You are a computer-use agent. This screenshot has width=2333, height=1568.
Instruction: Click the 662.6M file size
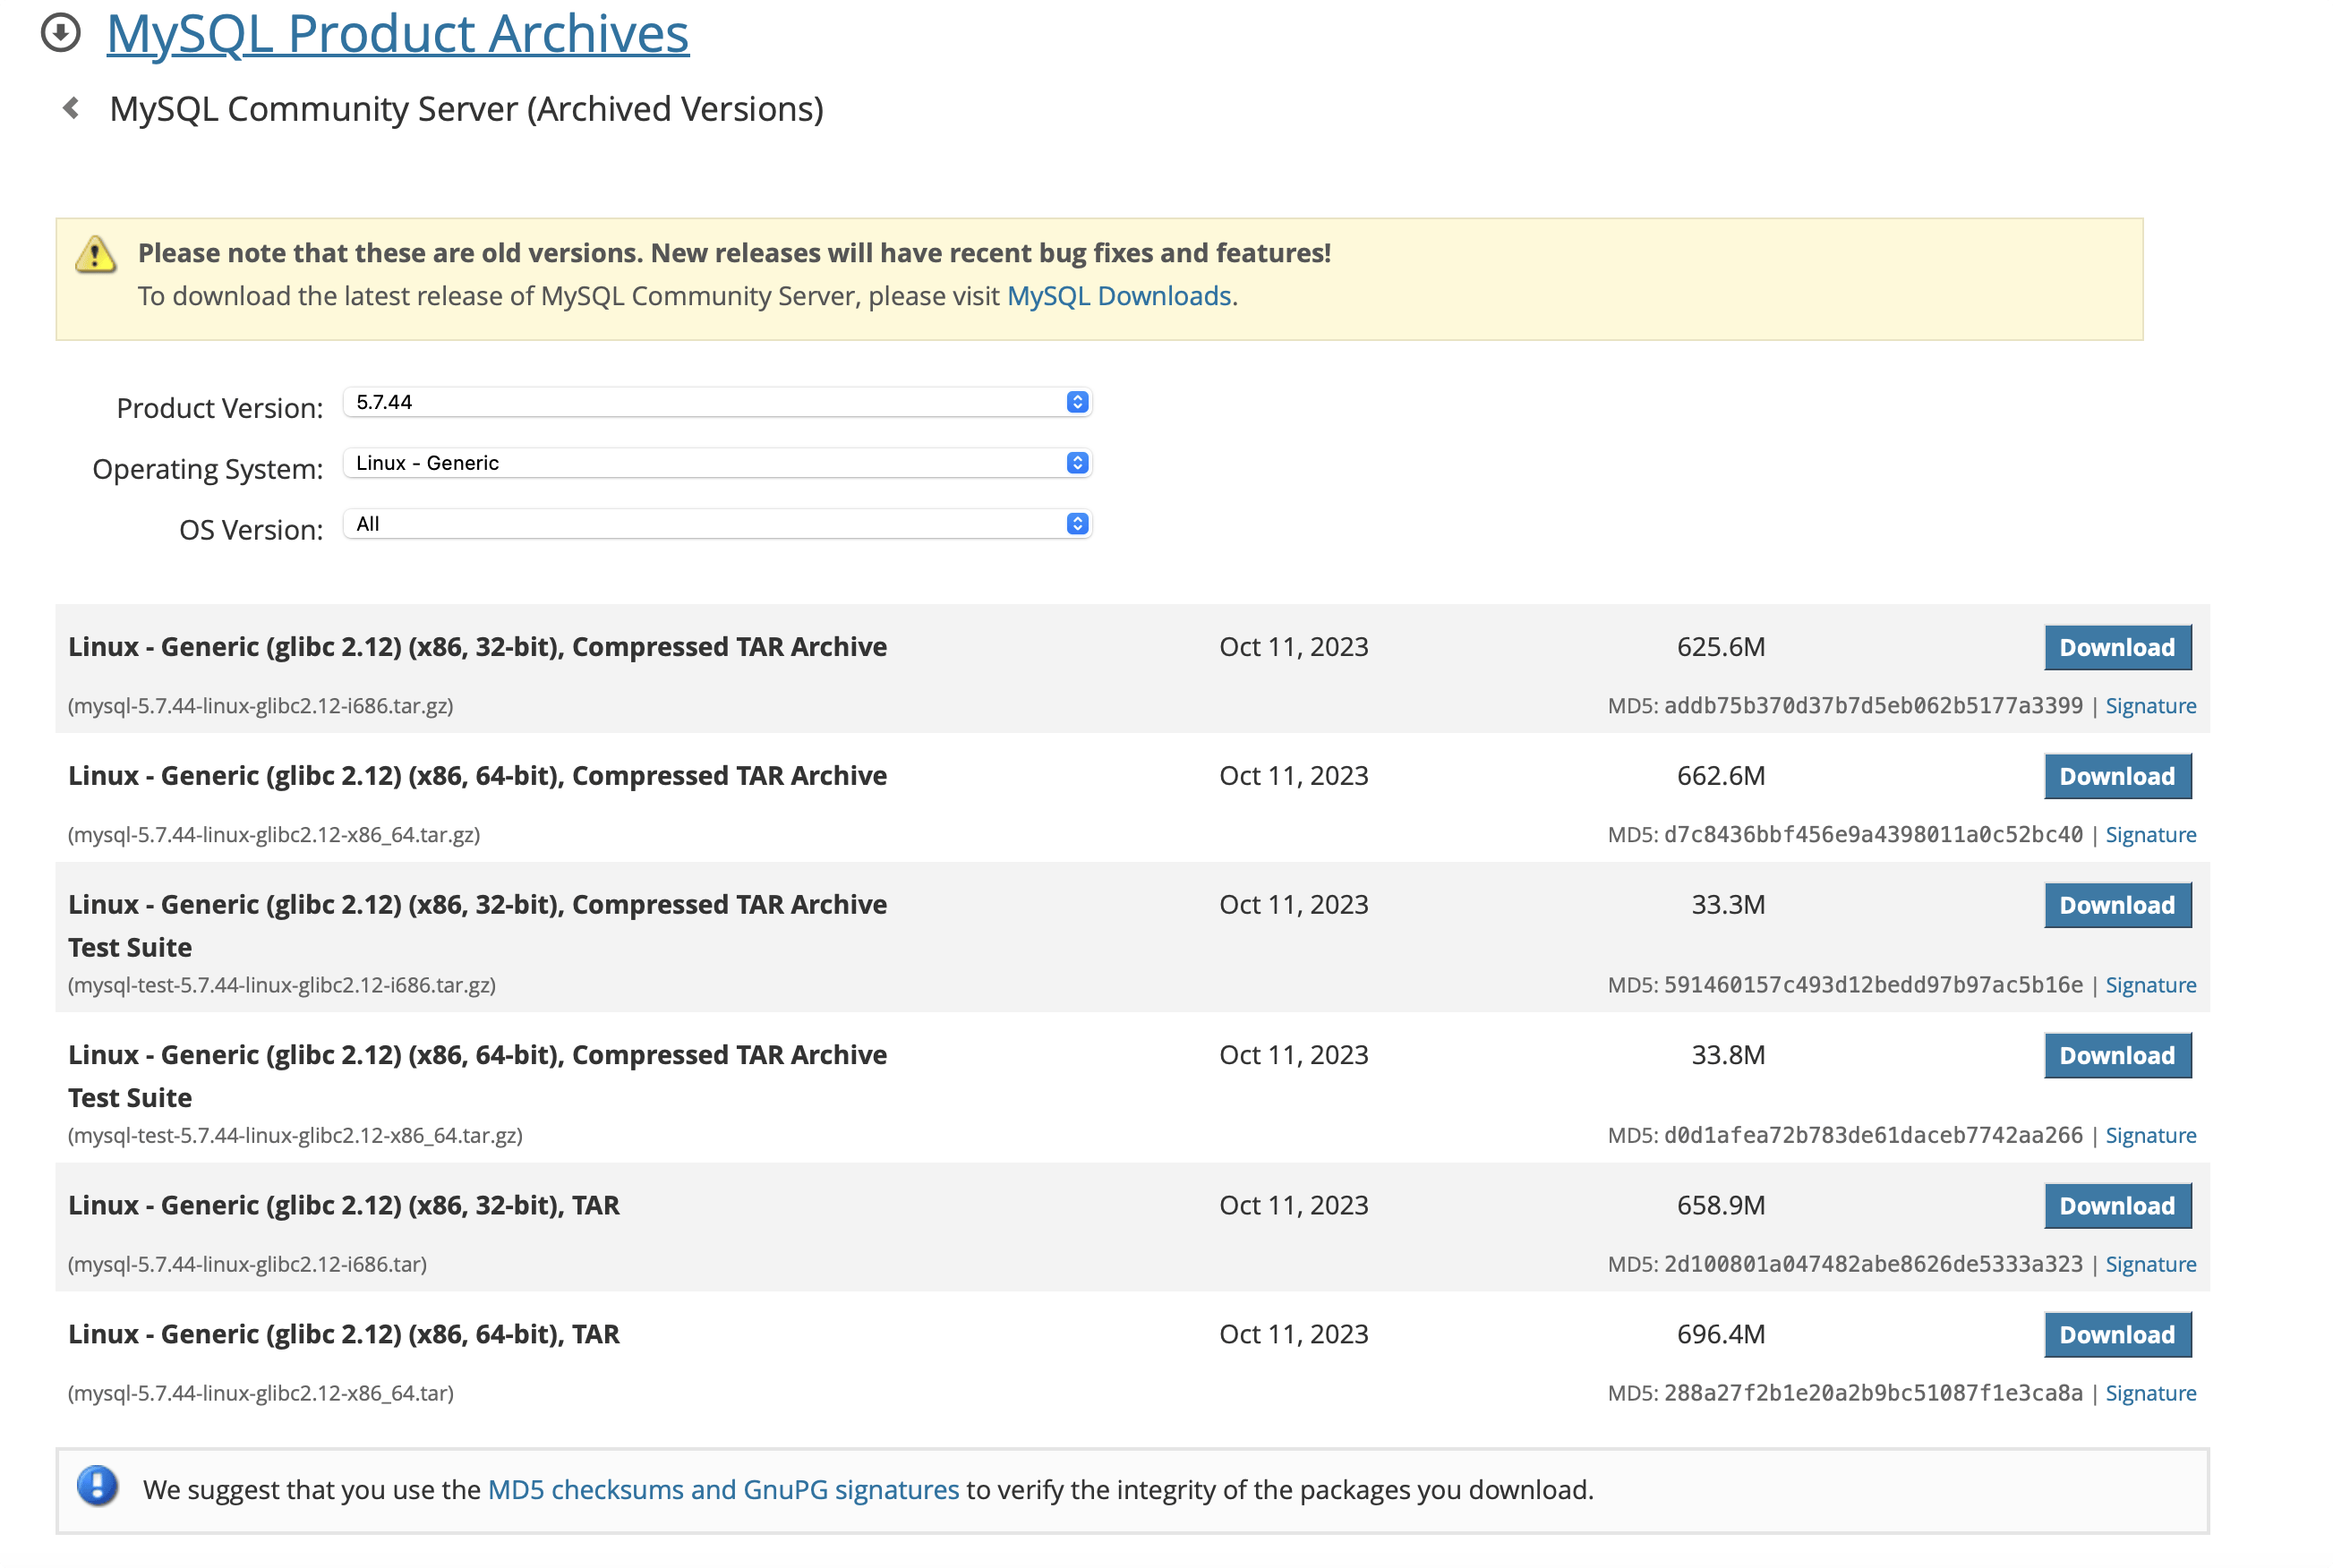point(1721,776)
